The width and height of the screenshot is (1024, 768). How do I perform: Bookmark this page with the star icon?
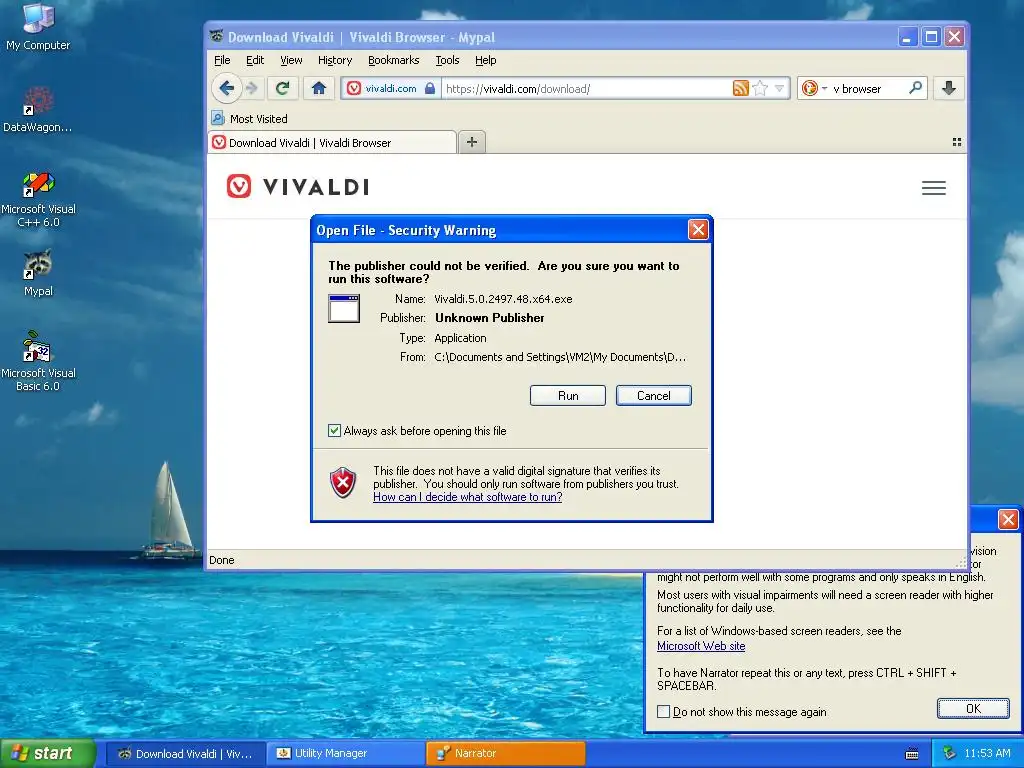pos(760,88)
